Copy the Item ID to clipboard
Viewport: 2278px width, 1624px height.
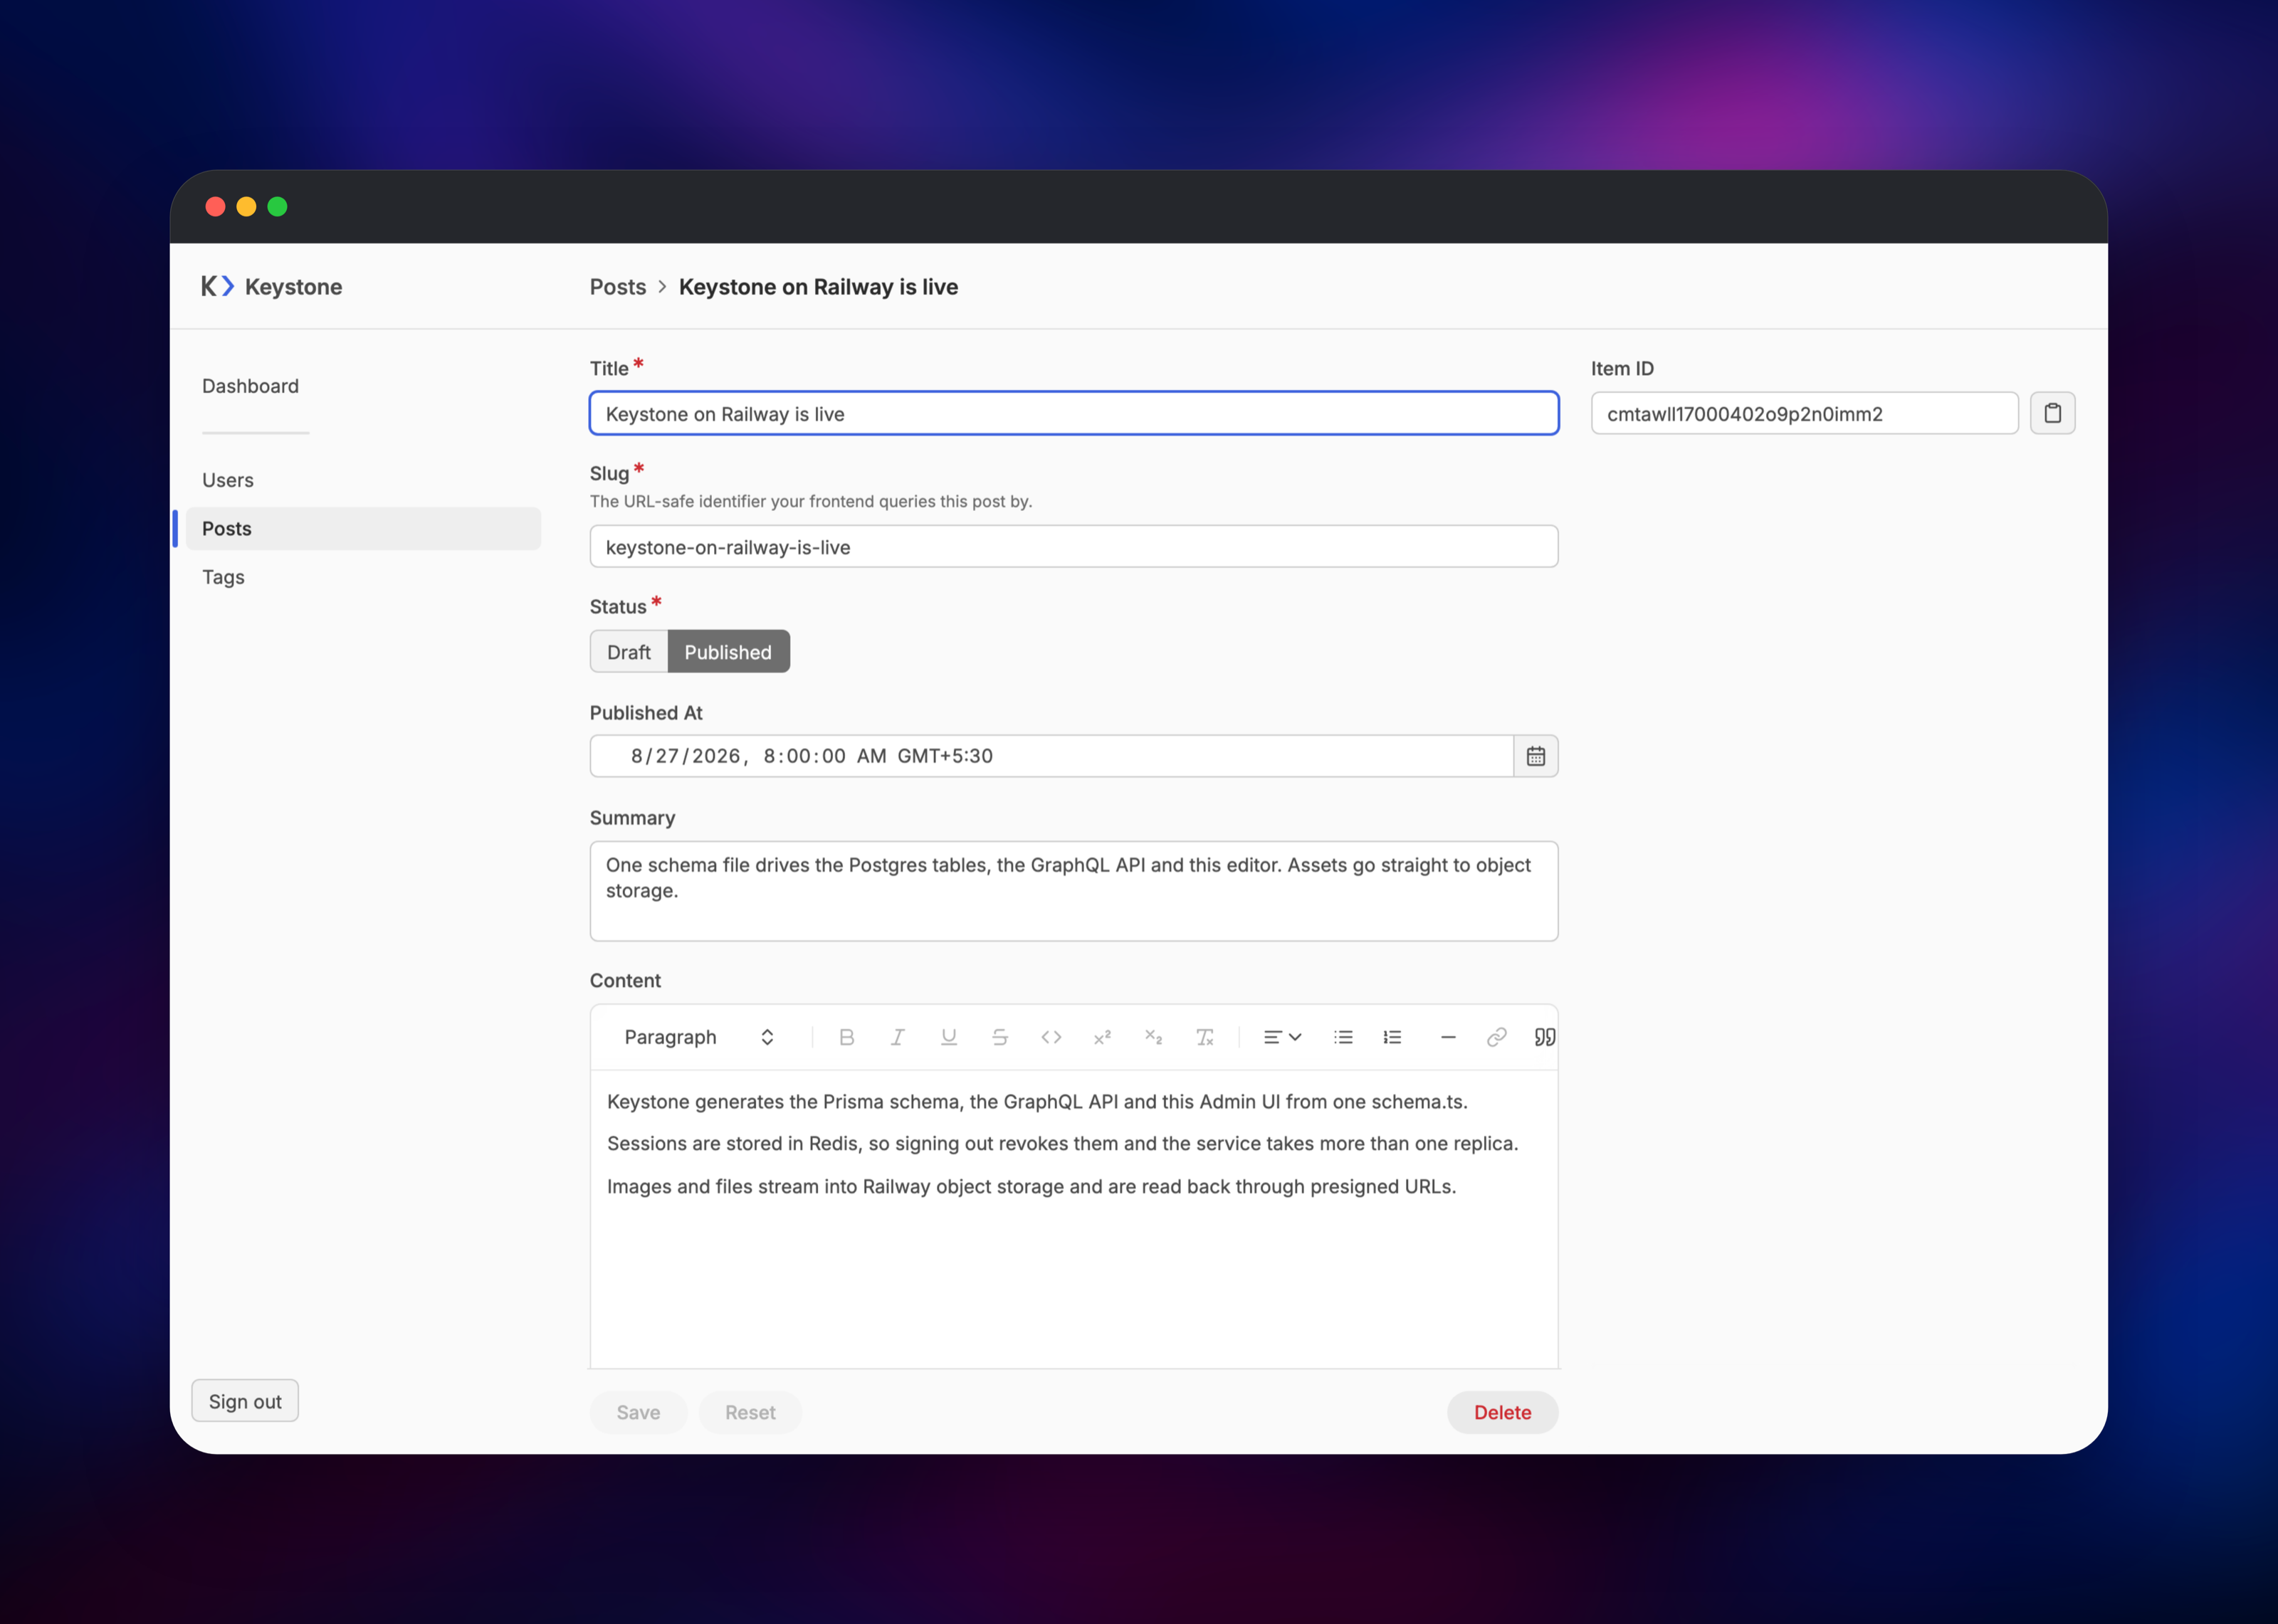[2052, 413]
